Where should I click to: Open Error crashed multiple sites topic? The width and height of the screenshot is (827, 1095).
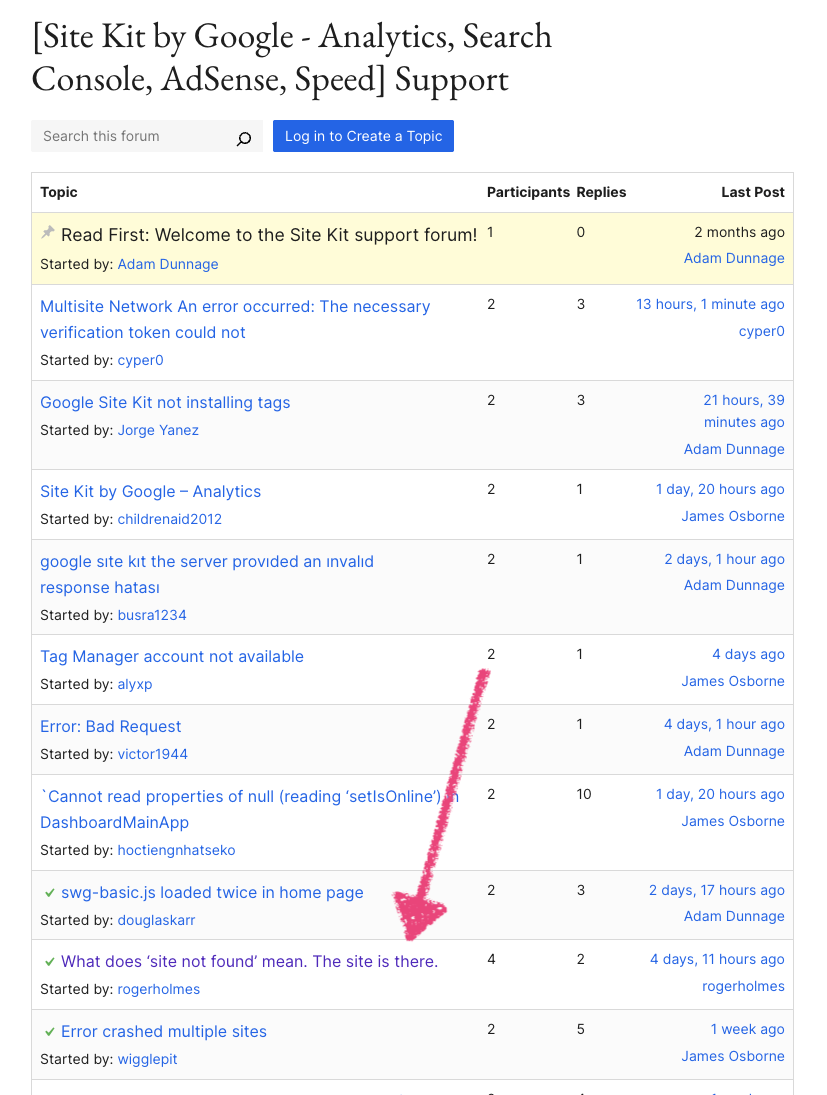point(164,1032)
